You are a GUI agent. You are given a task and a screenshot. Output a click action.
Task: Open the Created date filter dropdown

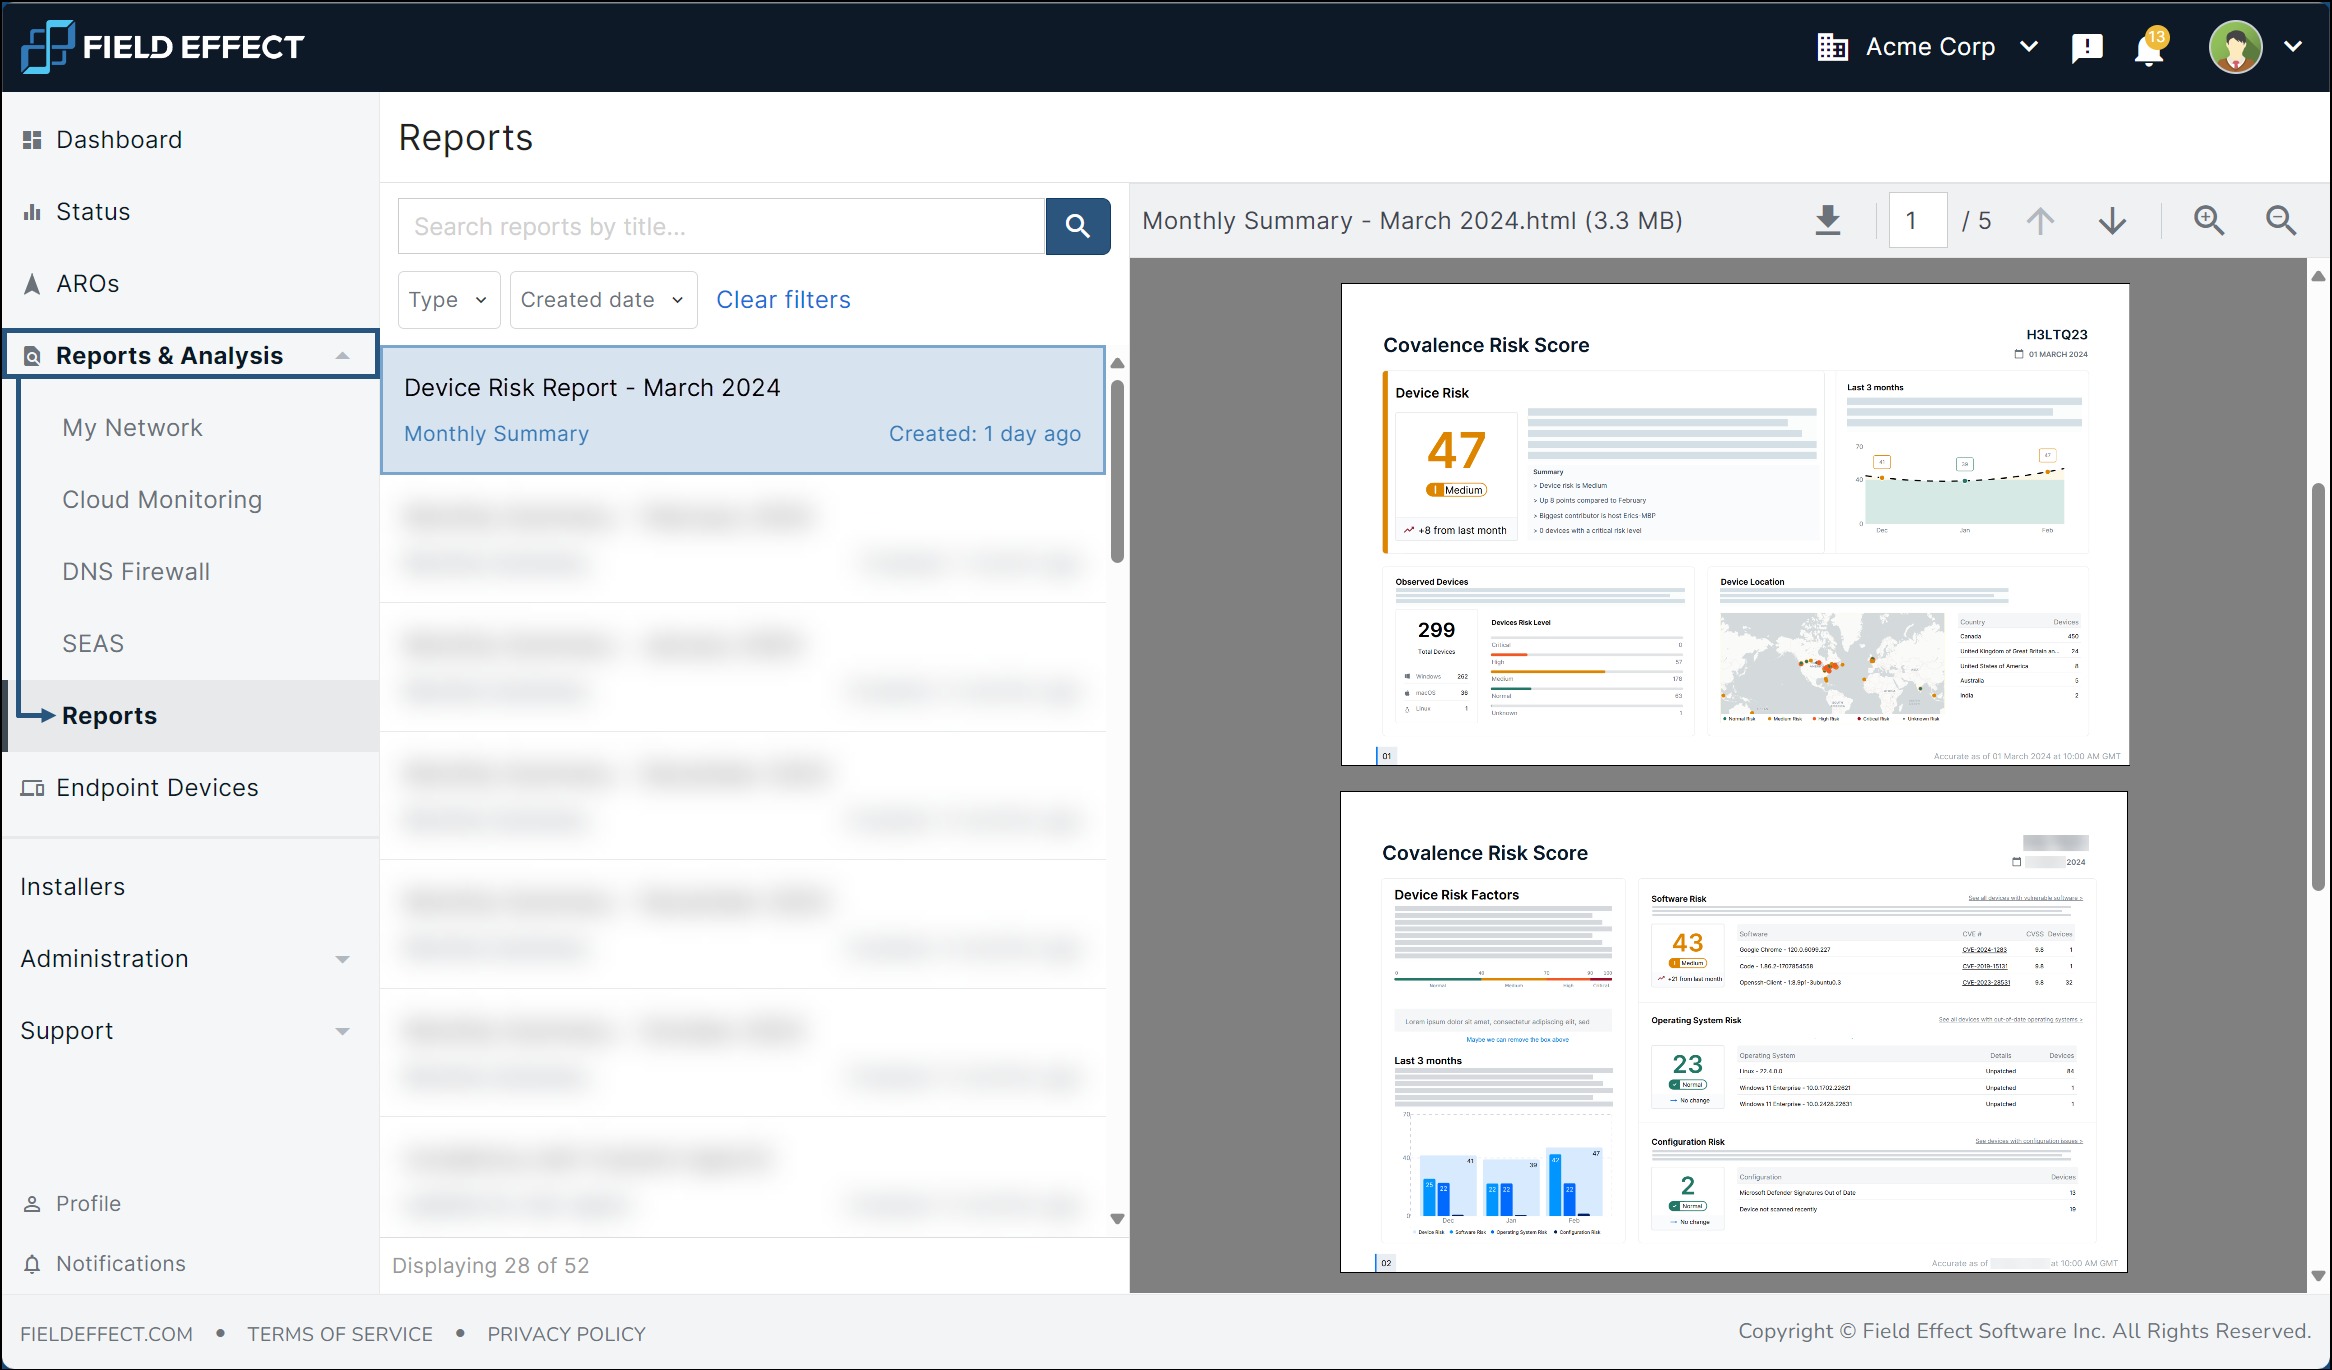(603, 300)
